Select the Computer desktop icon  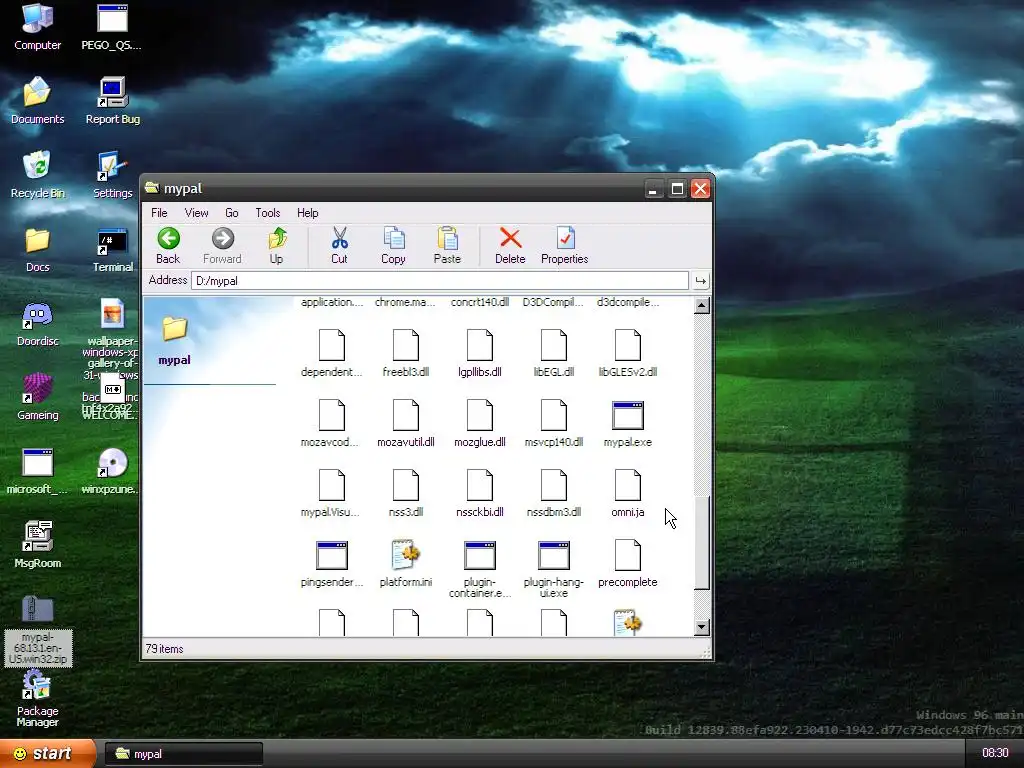(37, 27)
